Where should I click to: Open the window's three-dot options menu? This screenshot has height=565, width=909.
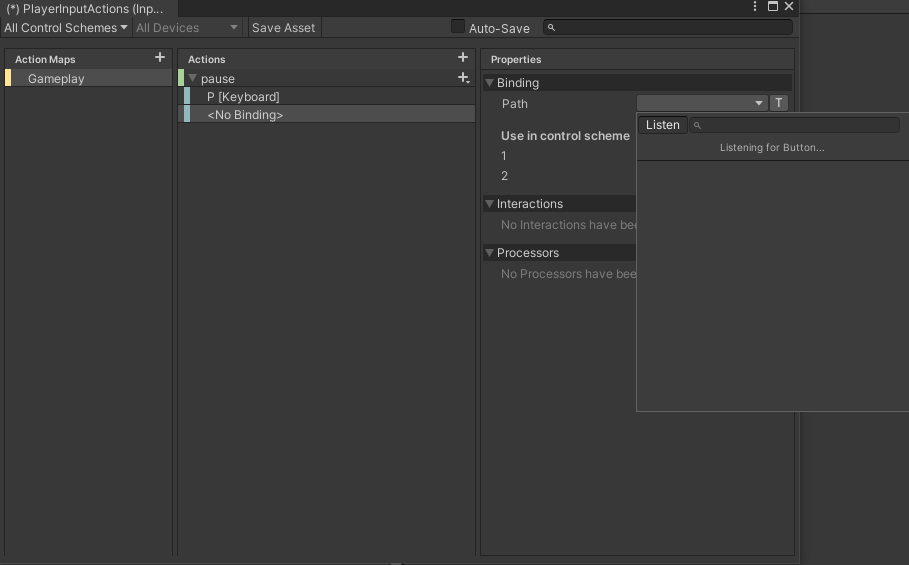coord(755,7)
